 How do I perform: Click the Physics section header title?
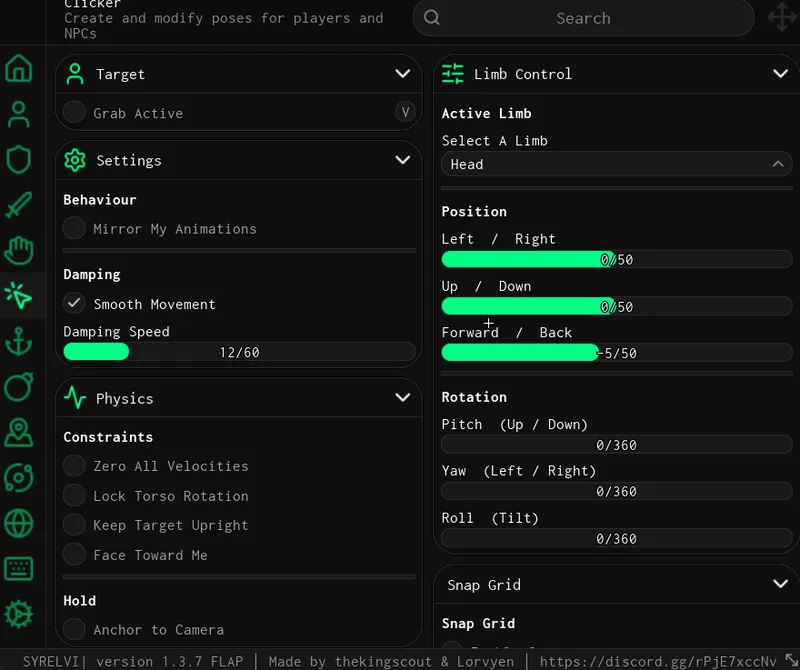(124, 398)
